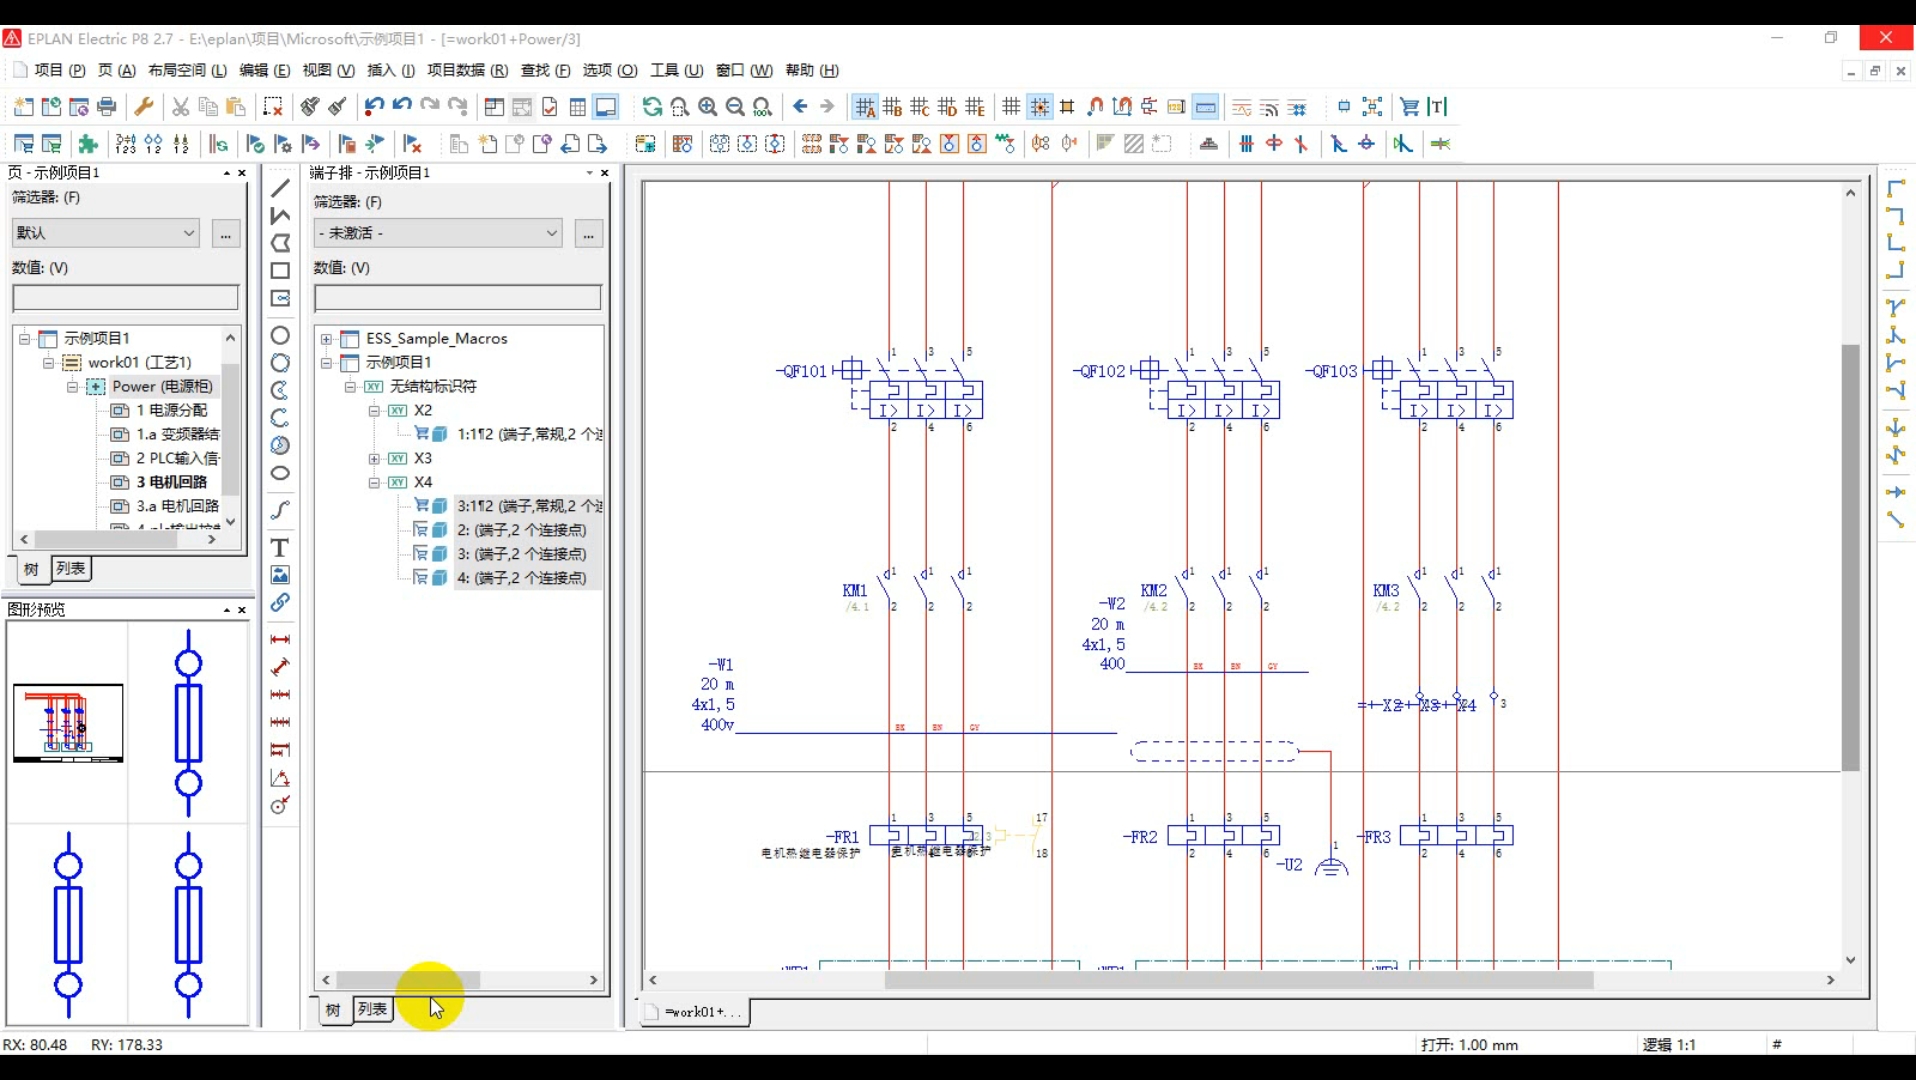Click the drawing area's vertical scrollbar thumb
The width and height of the screenshot is (1916, 1080).
click(1850, 557)
